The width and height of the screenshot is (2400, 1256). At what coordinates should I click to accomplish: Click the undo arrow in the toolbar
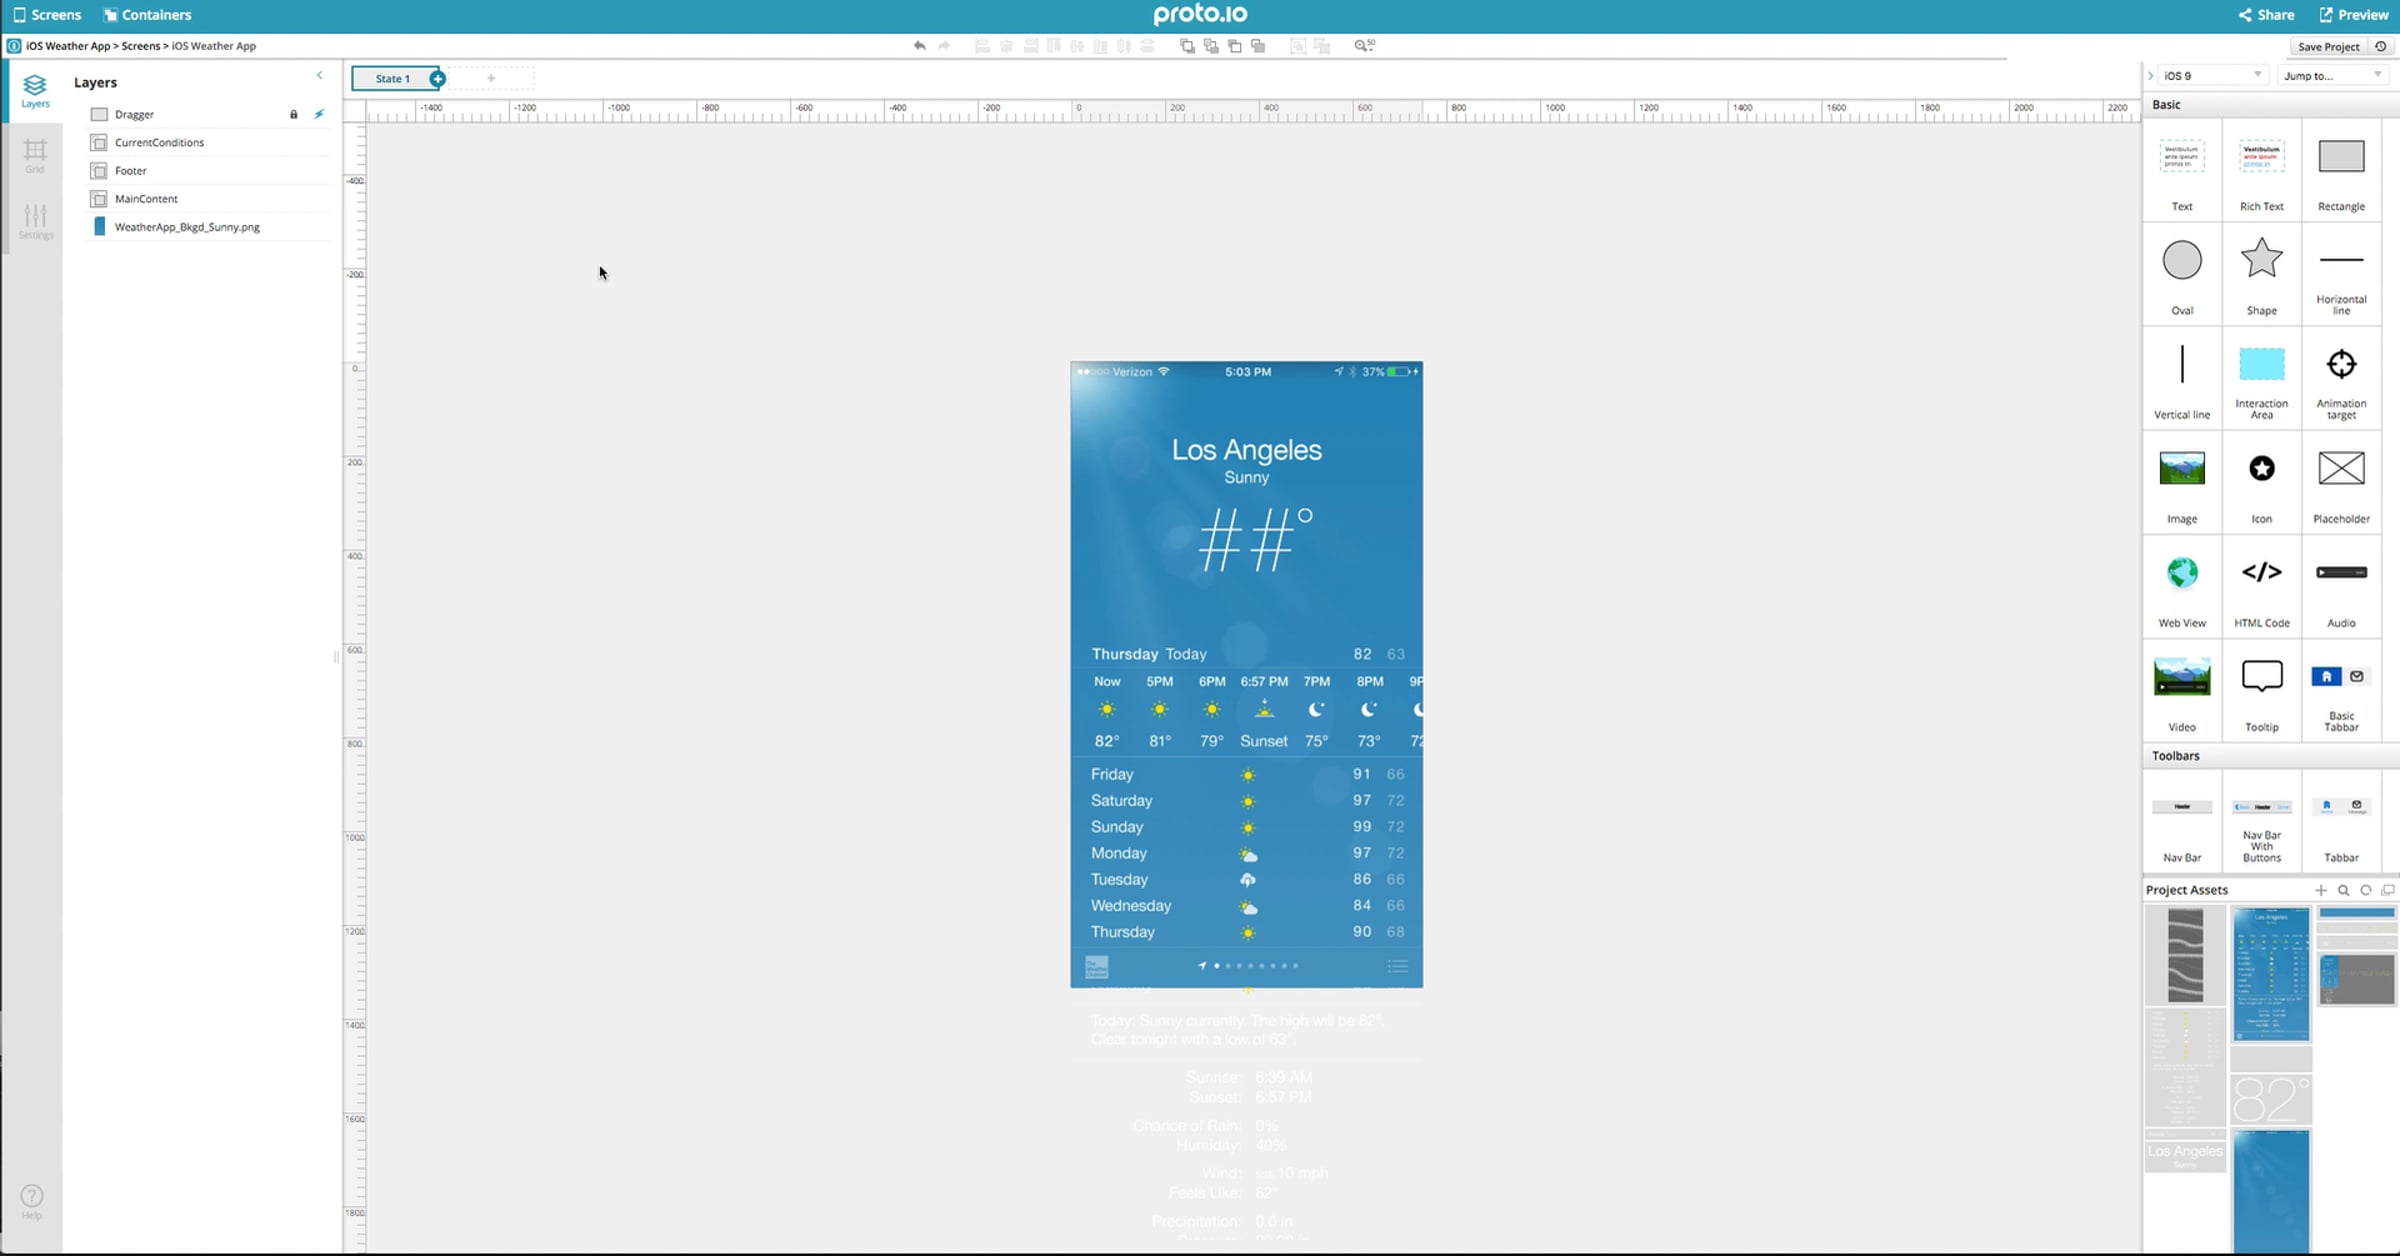coord(919,46)
